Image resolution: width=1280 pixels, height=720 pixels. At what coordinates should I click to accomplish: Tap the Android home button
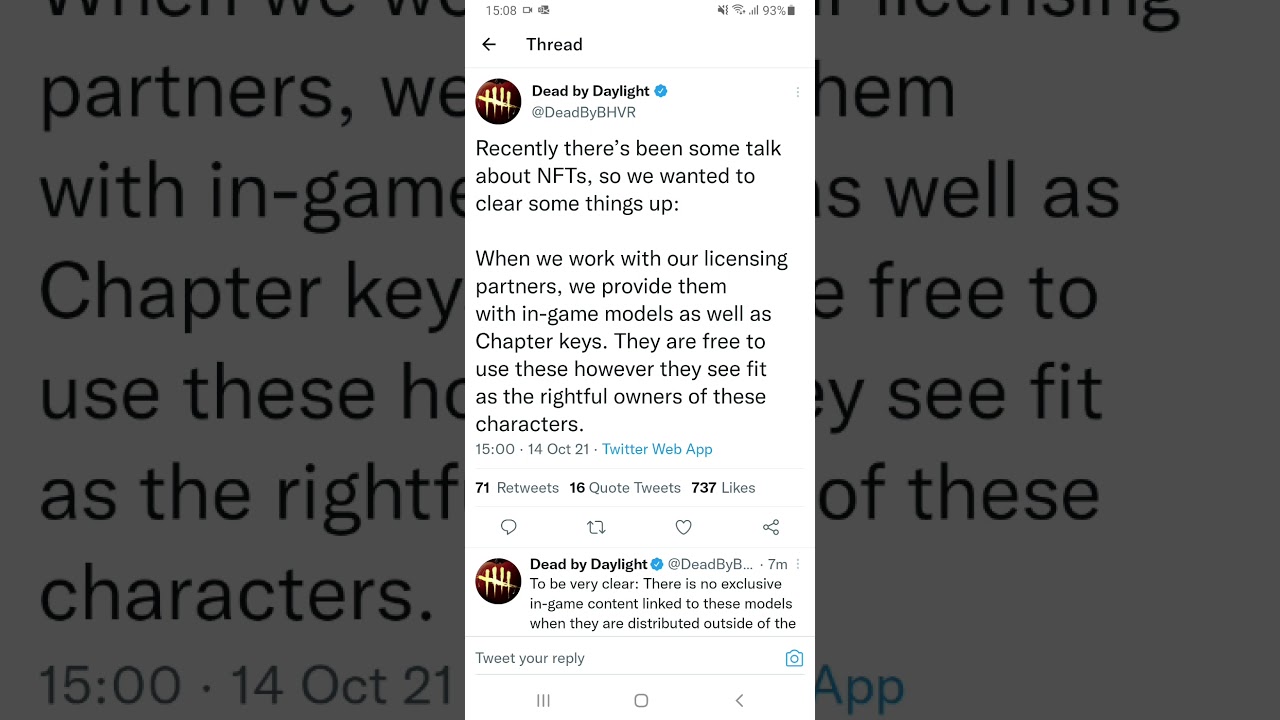click(641, 700)
